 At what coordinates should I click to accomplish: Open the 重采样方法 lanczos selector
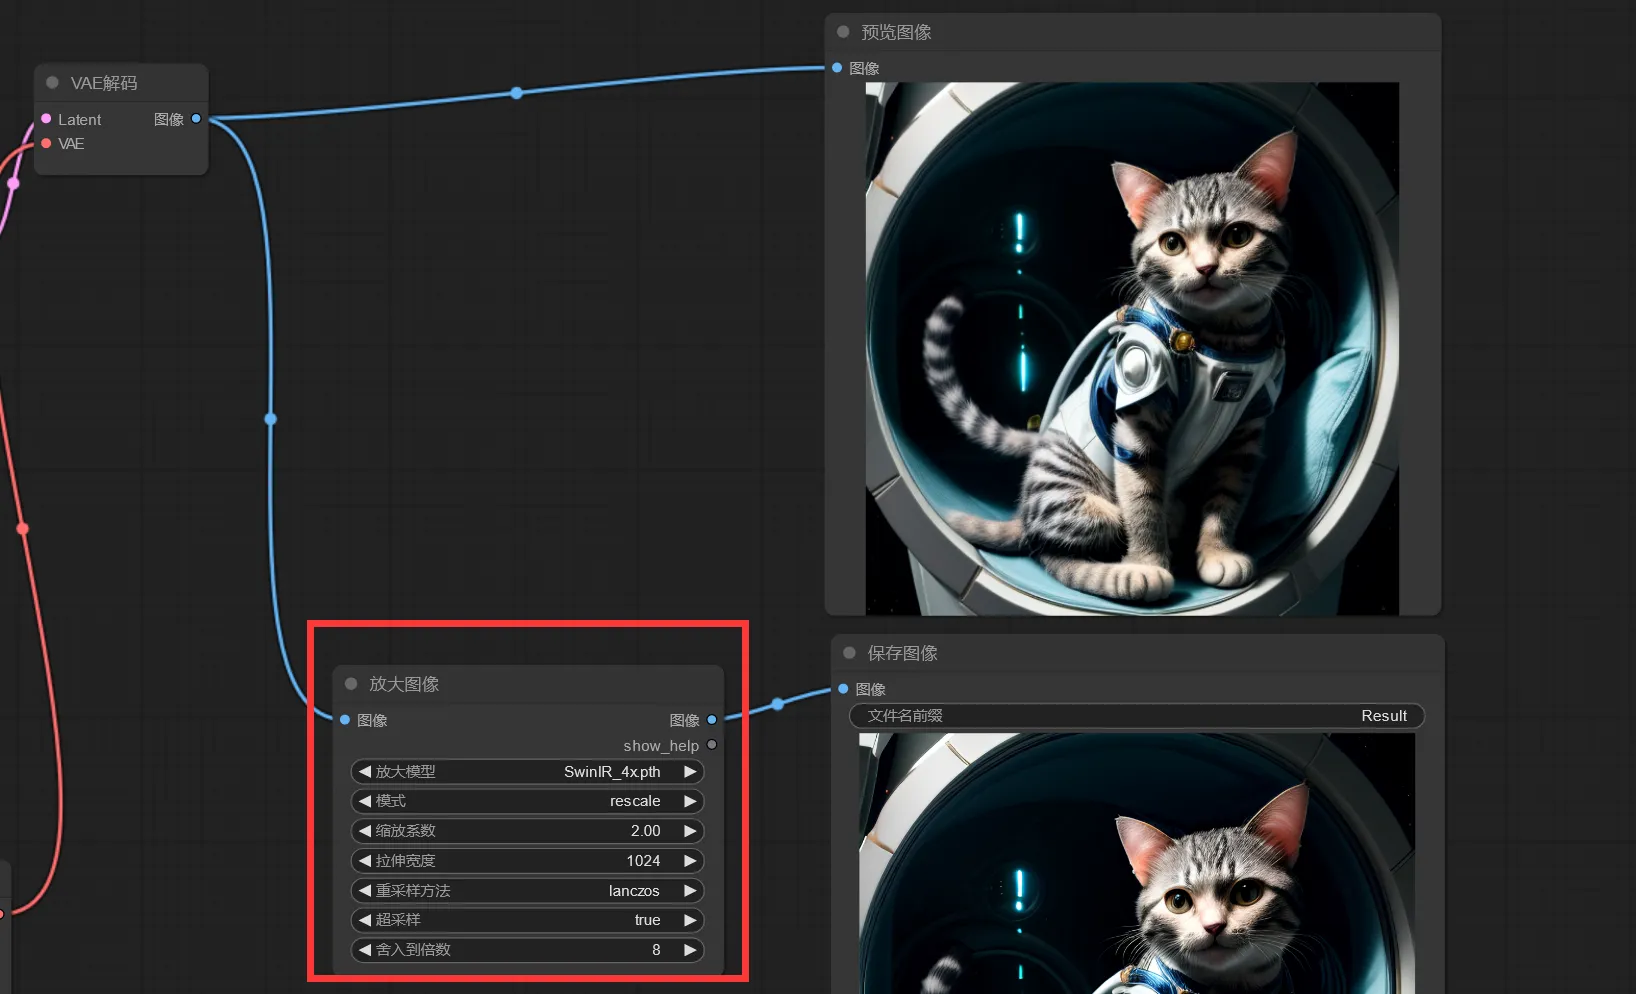click(x=528, y=890)
